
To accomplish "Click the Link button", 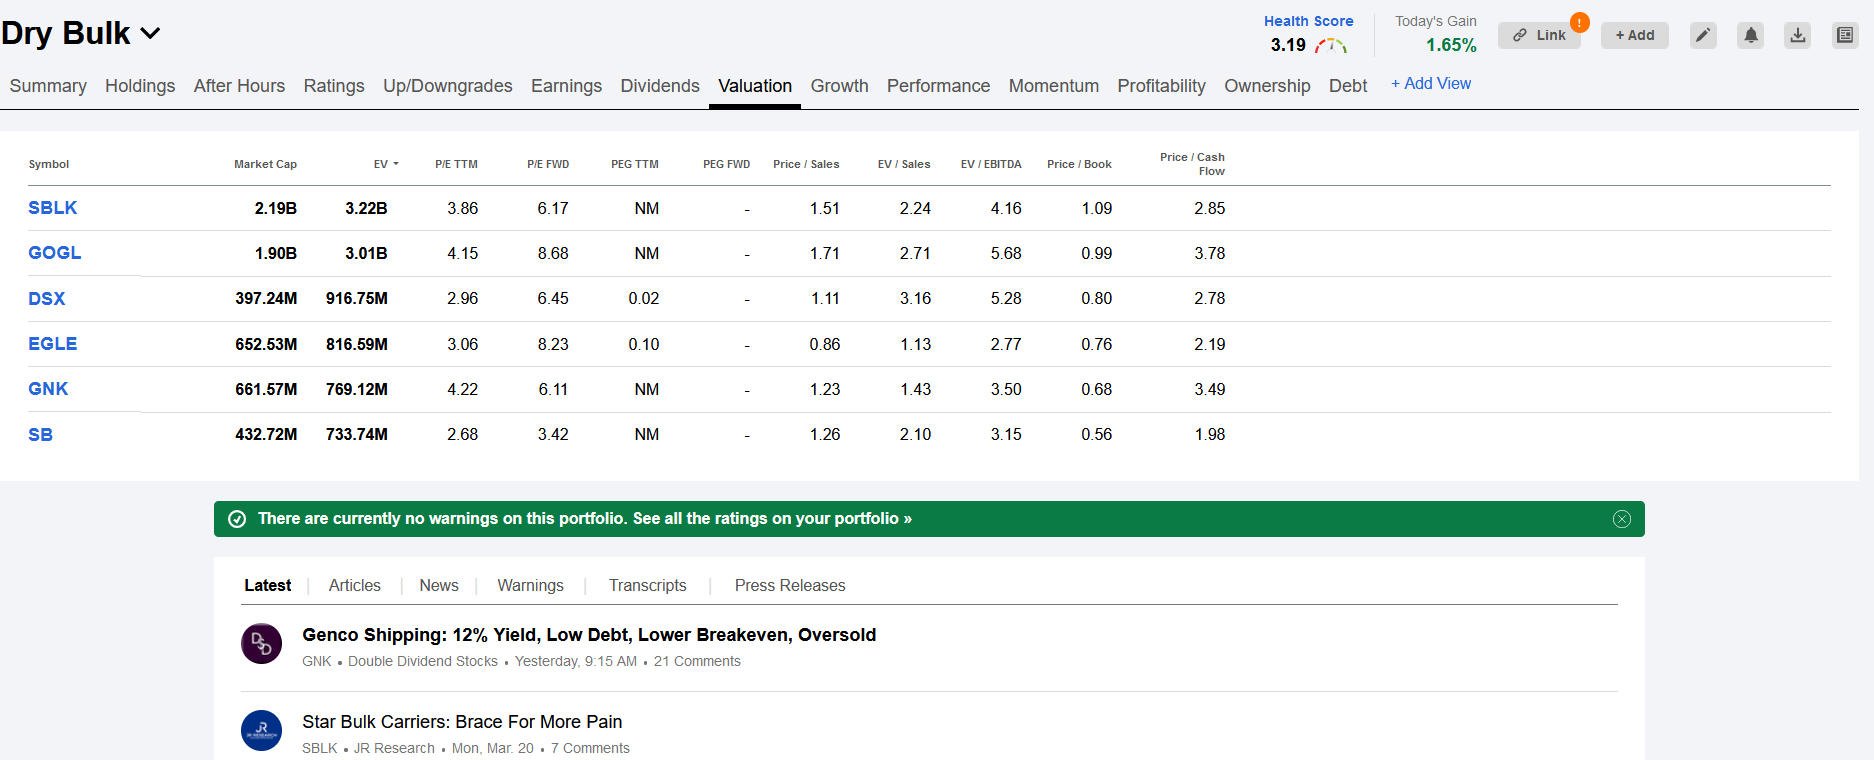I will 1539,35.
